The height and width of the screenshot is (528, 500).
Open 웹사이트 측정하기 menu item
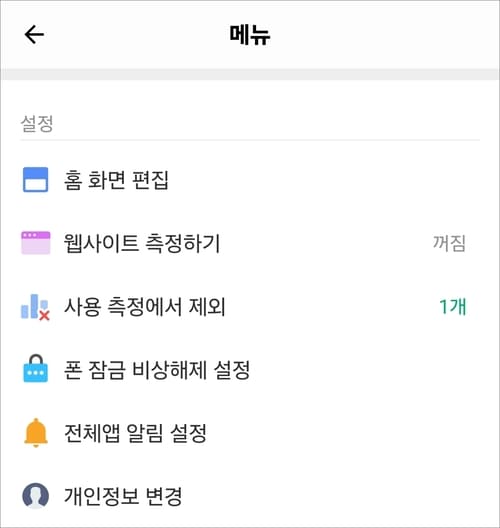pos(250,243)
